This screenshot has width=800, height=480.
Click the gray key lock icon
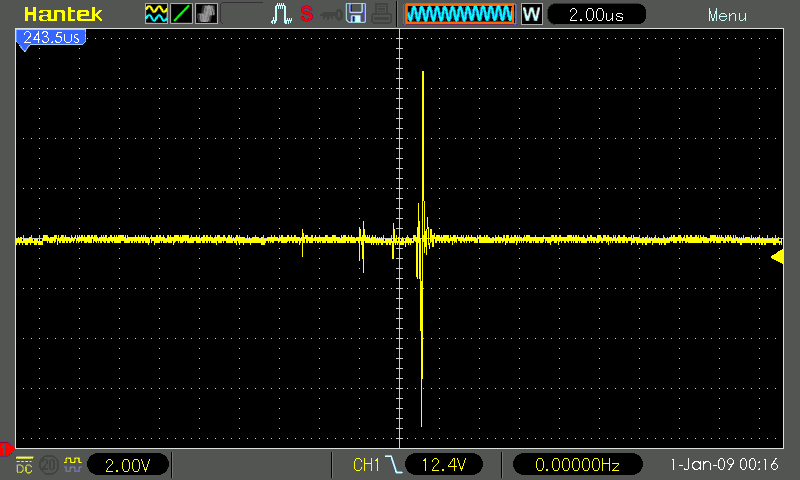pos(332,15)
